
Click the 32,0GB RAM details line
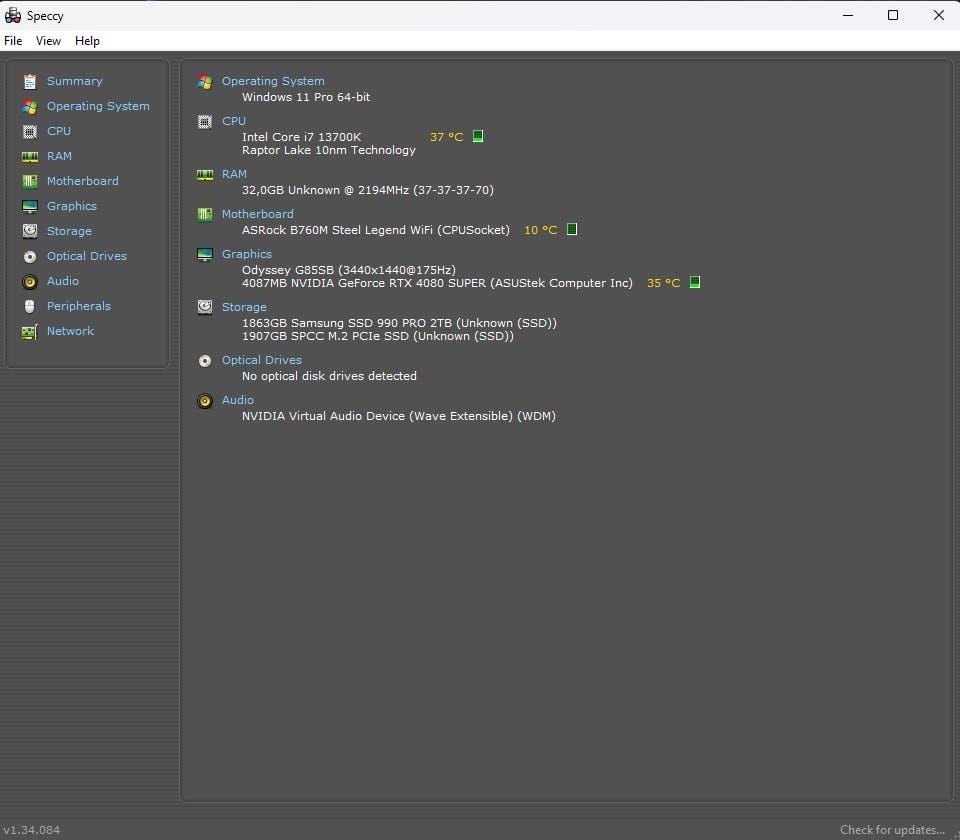(x=367, y=190)
